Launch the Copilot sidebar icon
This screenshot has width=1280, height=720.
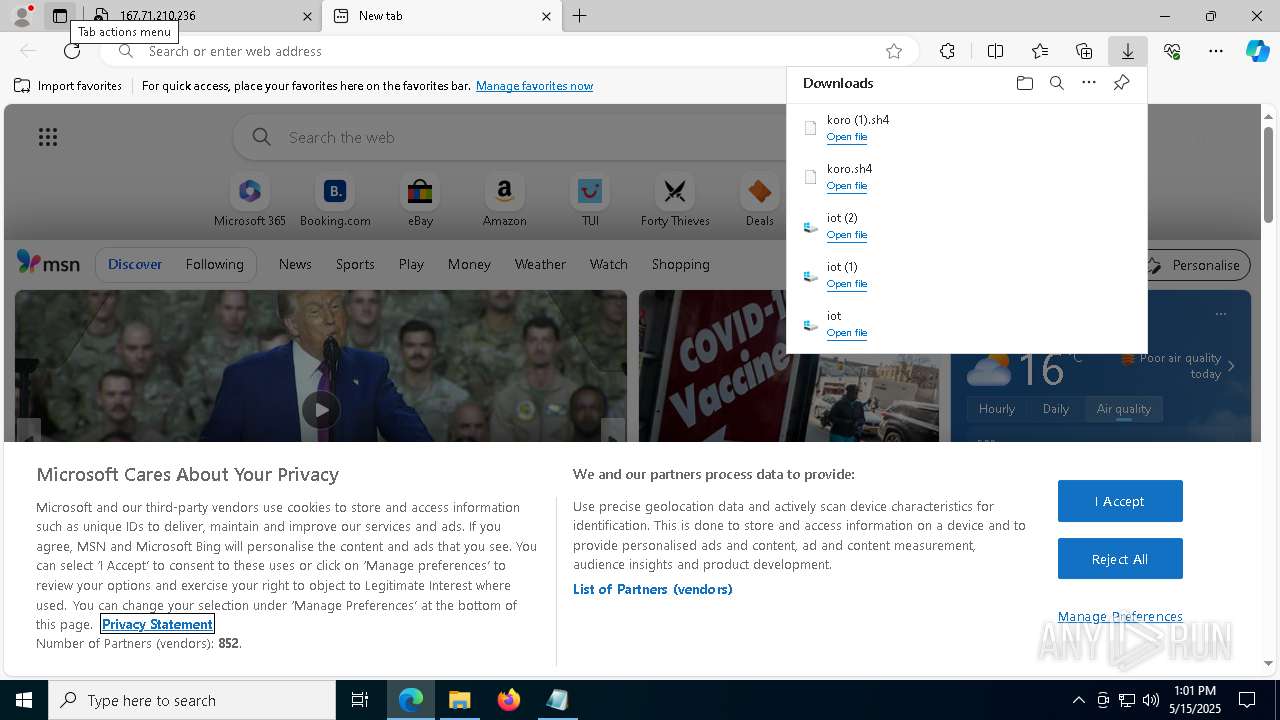[x=1258, y=51]
